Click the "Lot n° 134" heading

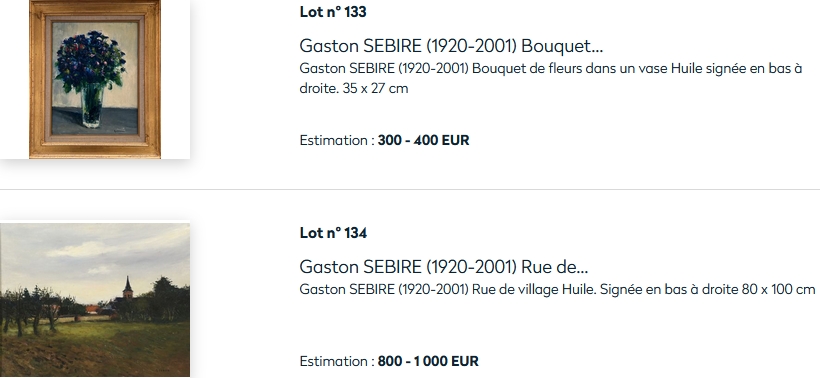coord(333,233)
